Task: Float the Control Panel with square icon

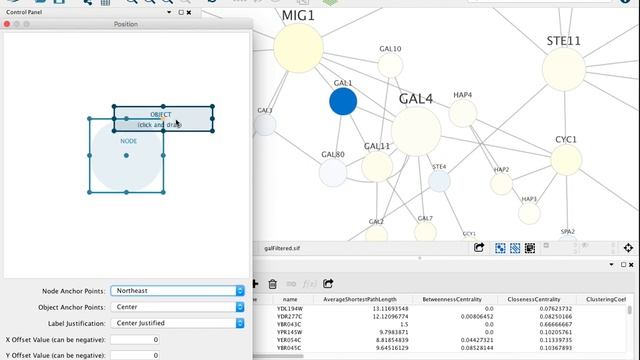Action: [x=181, y=12]
